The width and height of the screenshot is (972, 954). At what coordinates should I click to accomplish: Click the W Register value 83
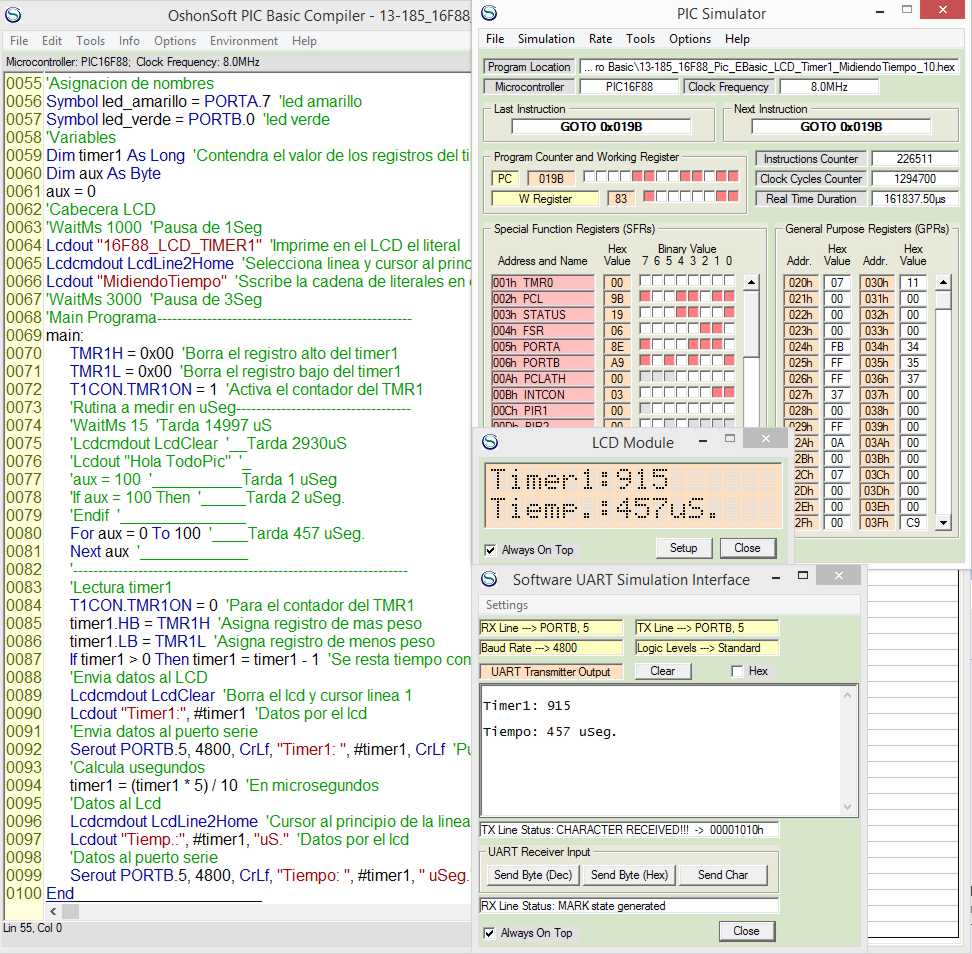pyautogui.click(x=621, y=198)
